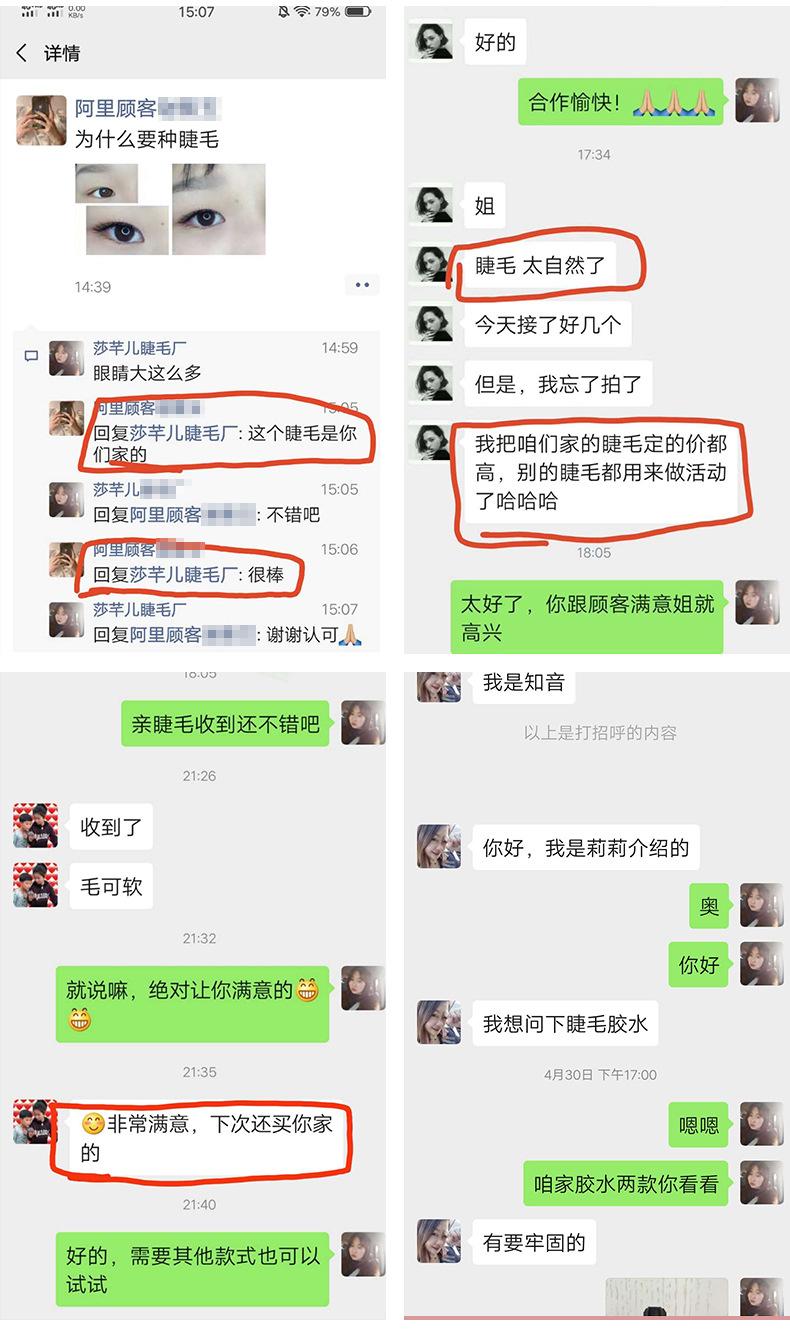Tap the battery icon showing 79%
This screenshot has height=1330, width=790.
coord(356,12)
